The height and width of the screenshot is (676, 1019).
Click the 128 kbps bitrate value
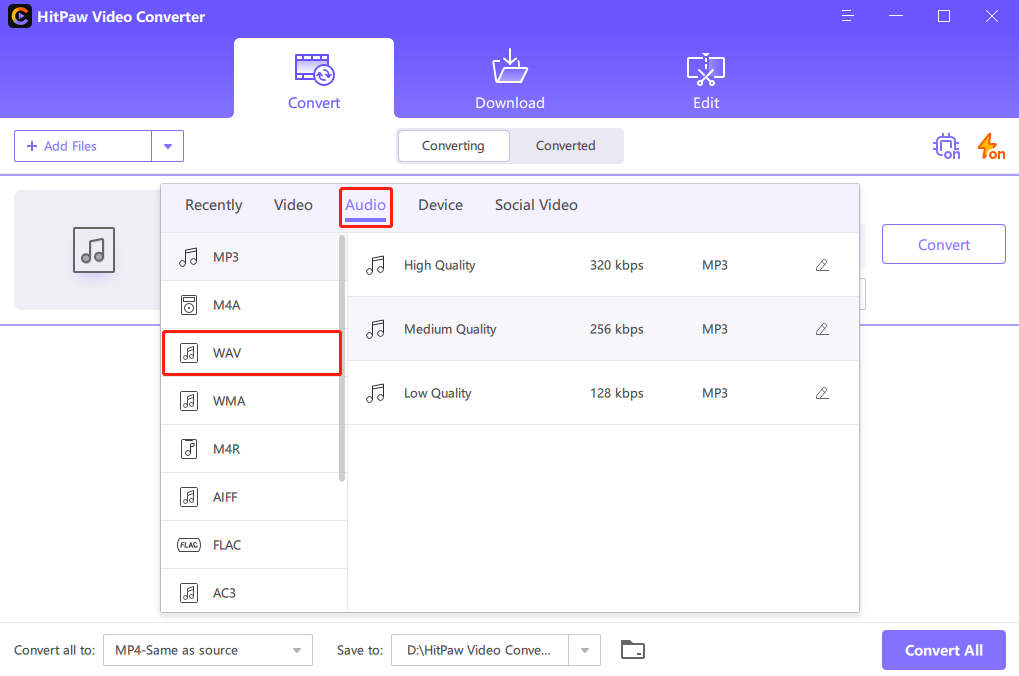(617, 393)
